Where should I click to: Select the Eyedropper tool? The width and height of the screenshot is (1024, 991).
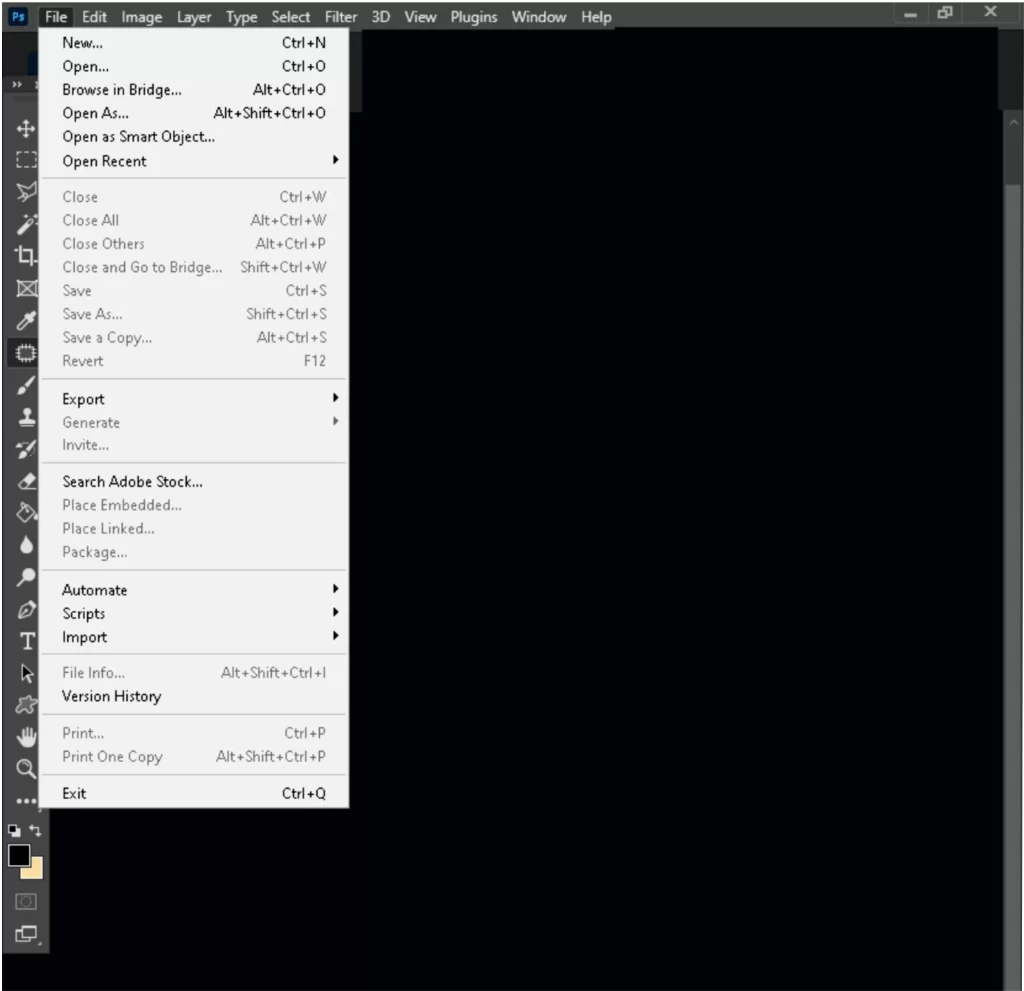tap(25, 320)
